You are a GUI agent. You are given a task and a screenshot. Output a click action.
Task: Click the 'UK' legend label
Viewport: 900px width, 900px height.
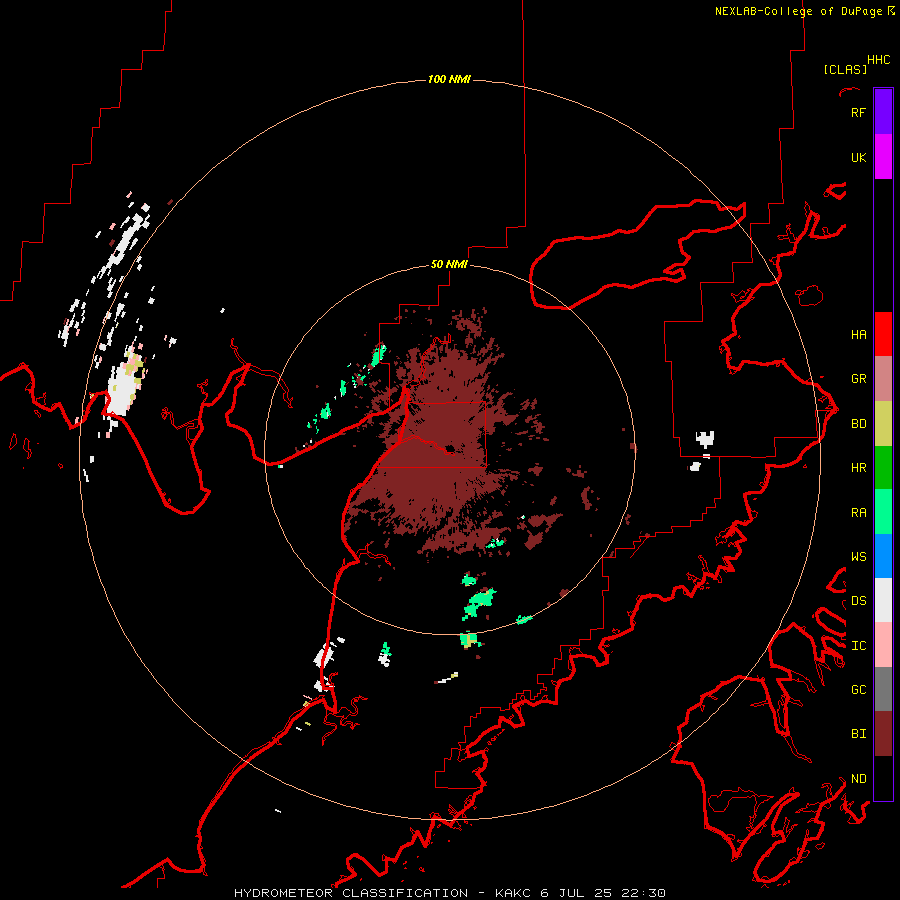858,158
